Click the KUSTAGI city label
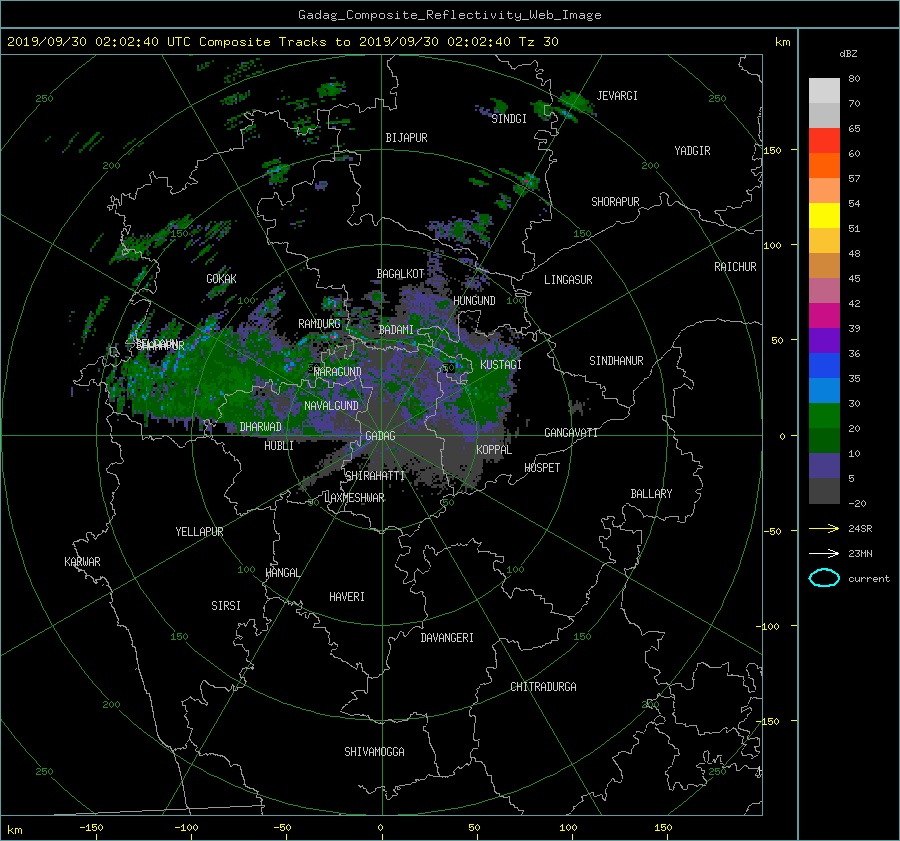This screenshot has height=841, width=900. click(501, 365)
